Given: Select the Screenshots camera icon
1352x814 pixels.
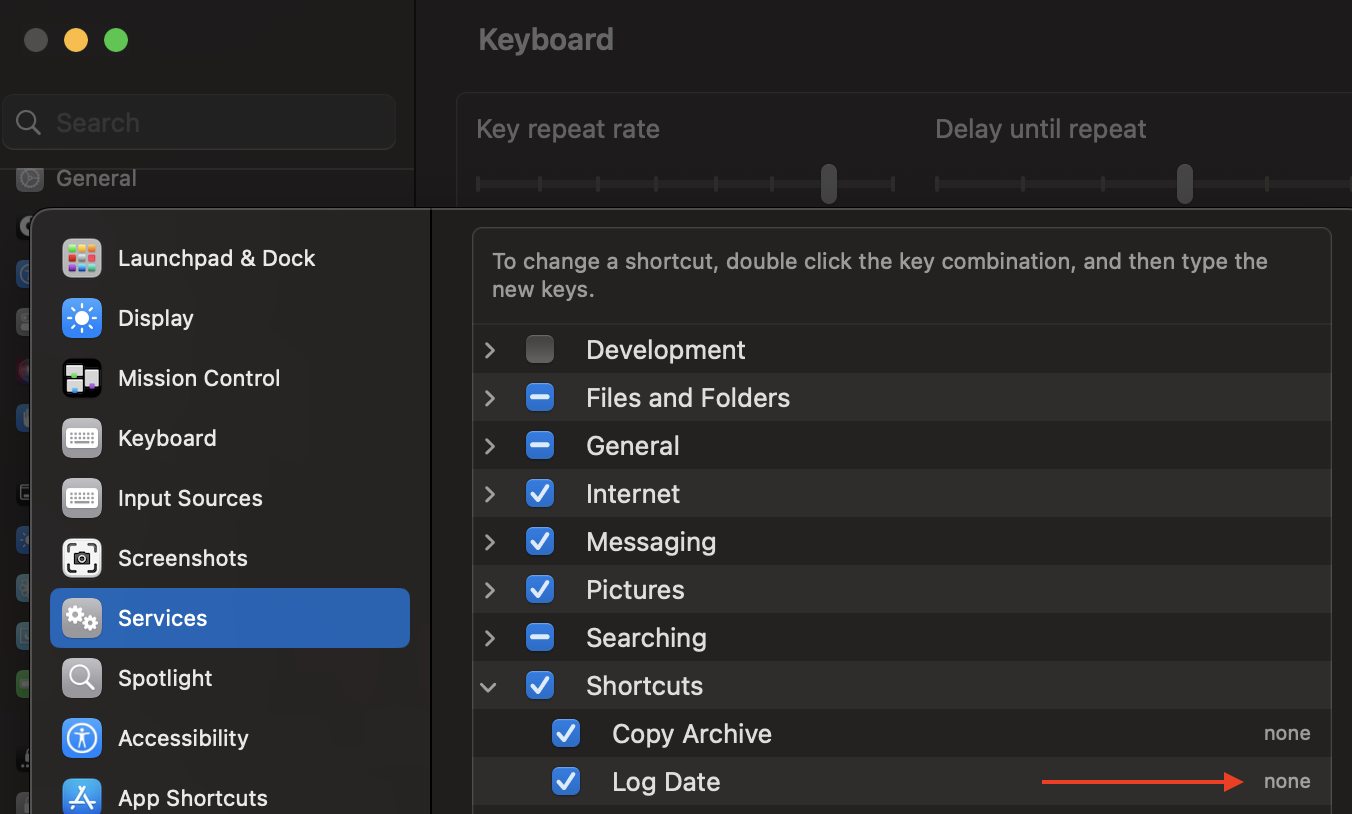Looking at the screenshot, I should point(82,558).
